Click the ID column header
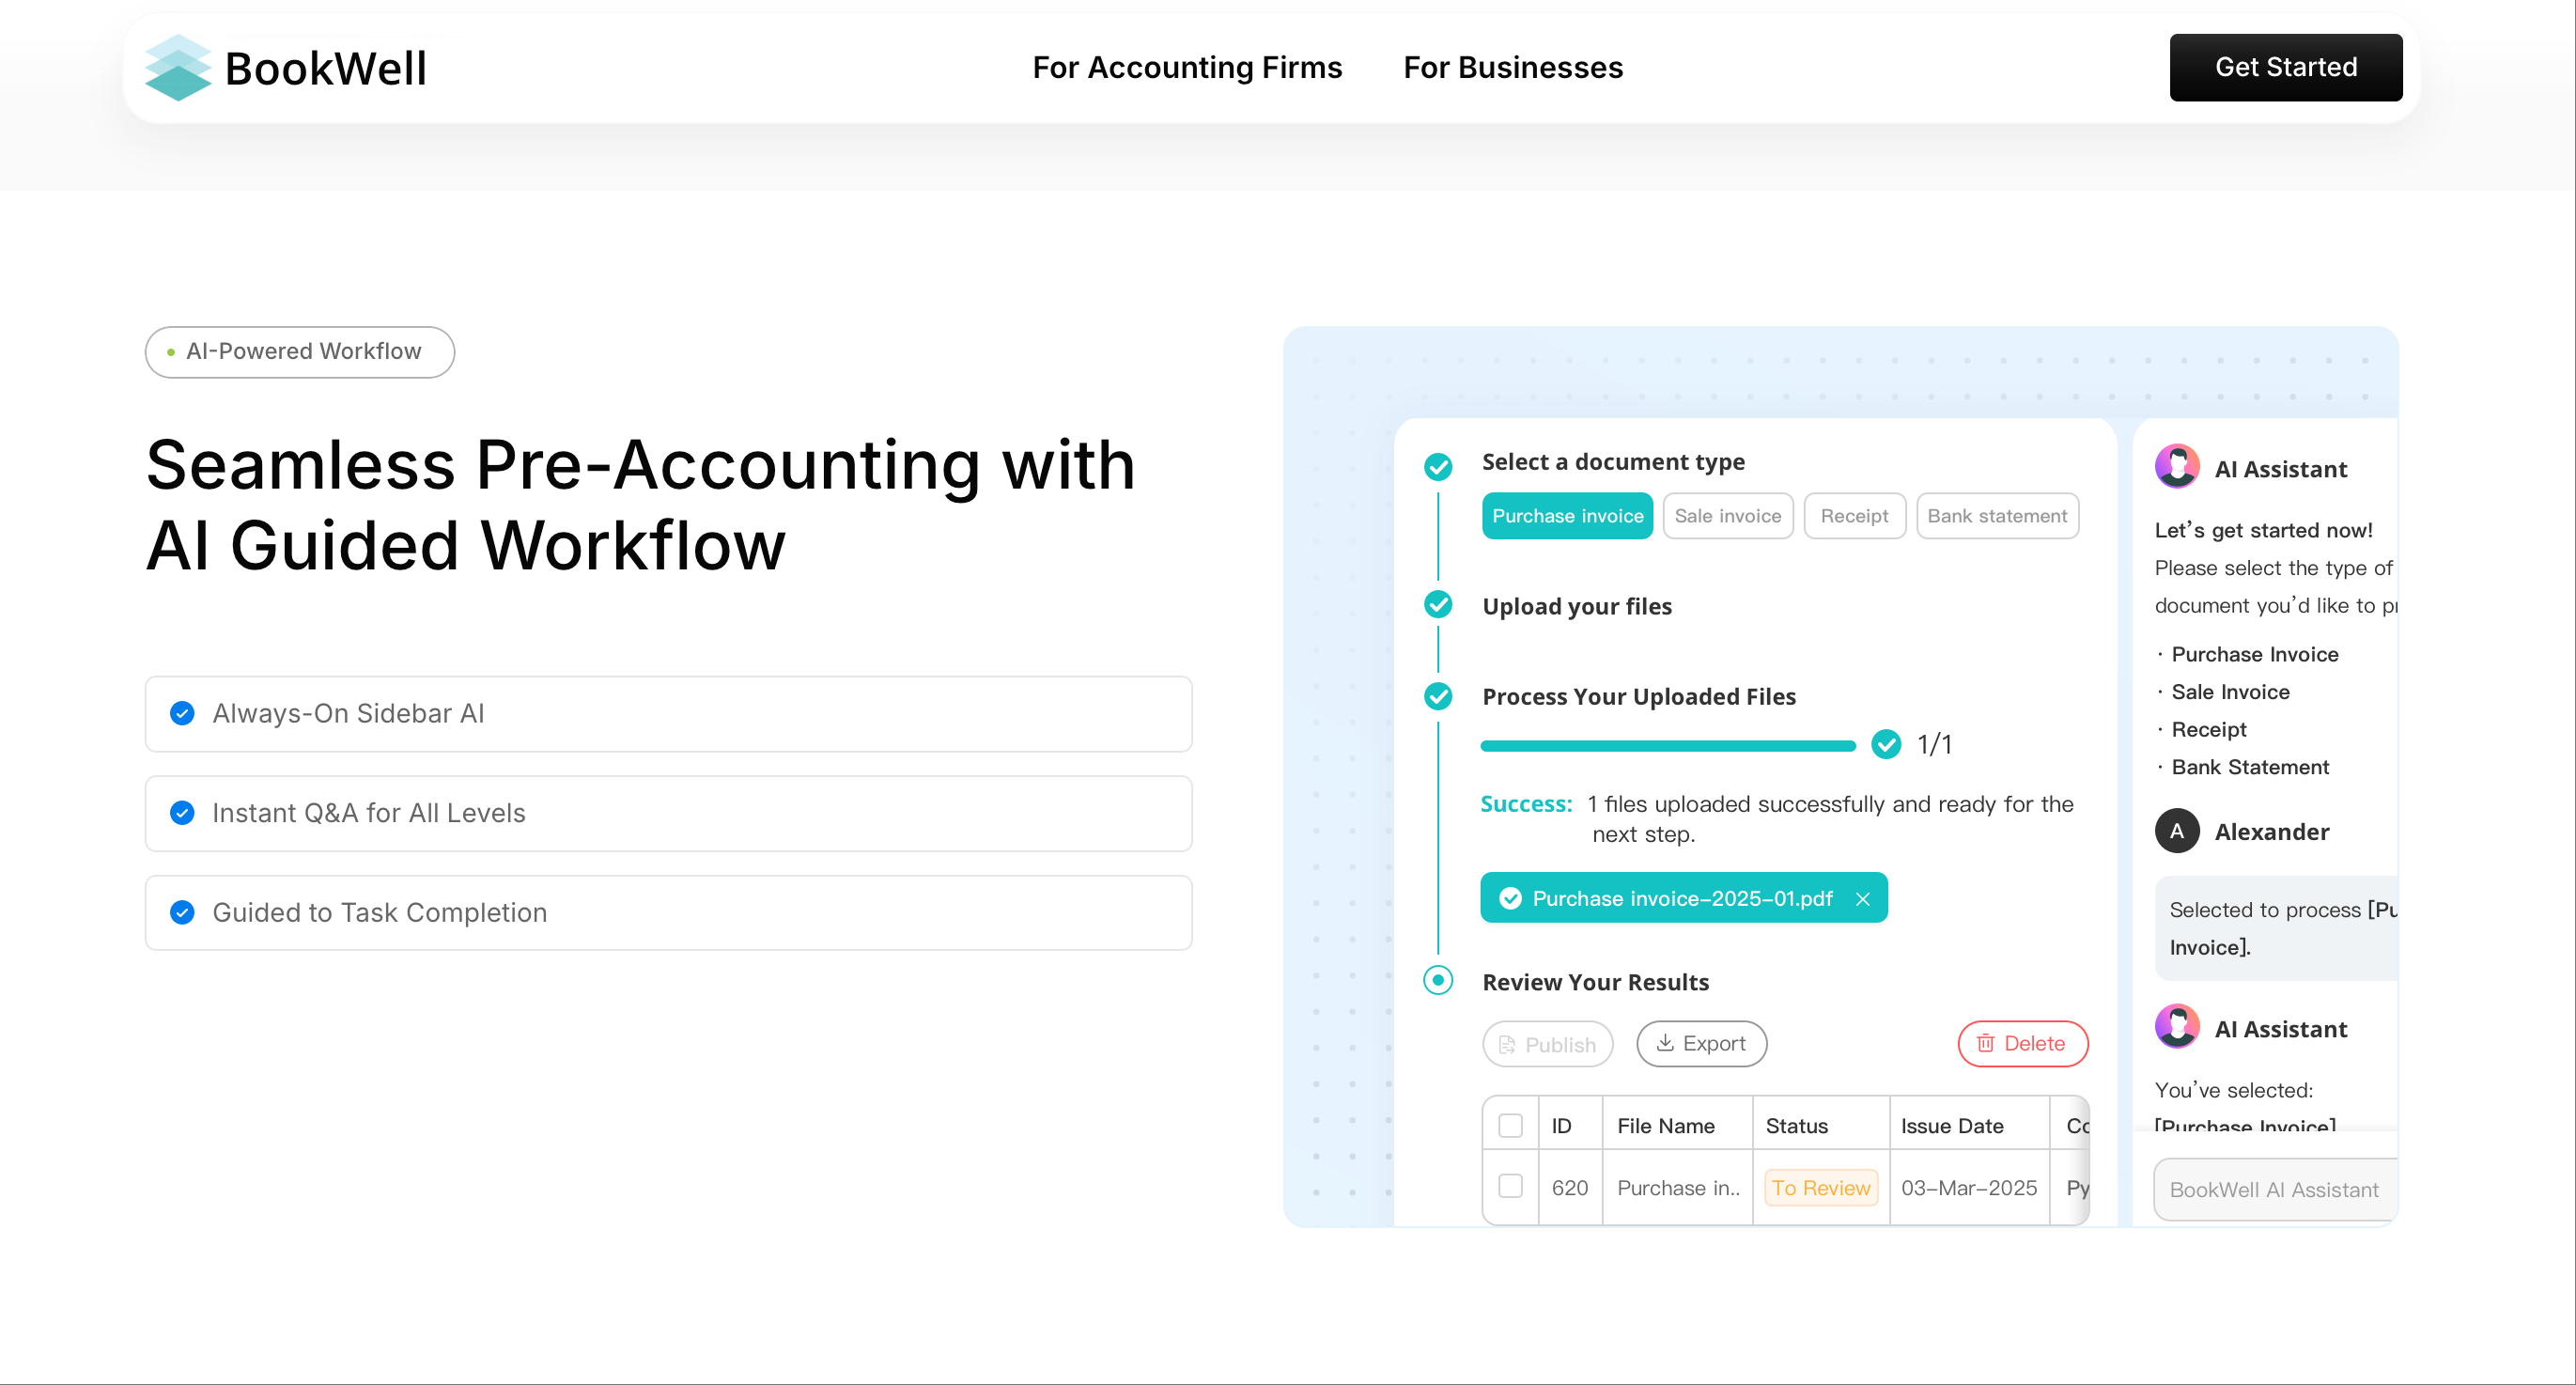2576x1385 pixels. pyautogui.click(x=1561, y=1126)
